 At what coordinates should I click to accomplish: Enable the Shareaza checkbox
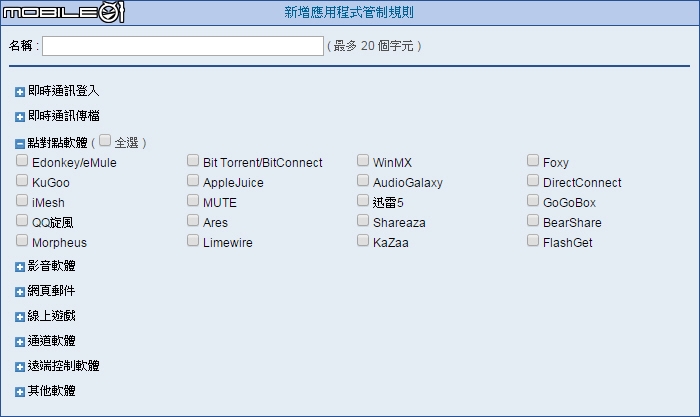(x=363, y=221)
